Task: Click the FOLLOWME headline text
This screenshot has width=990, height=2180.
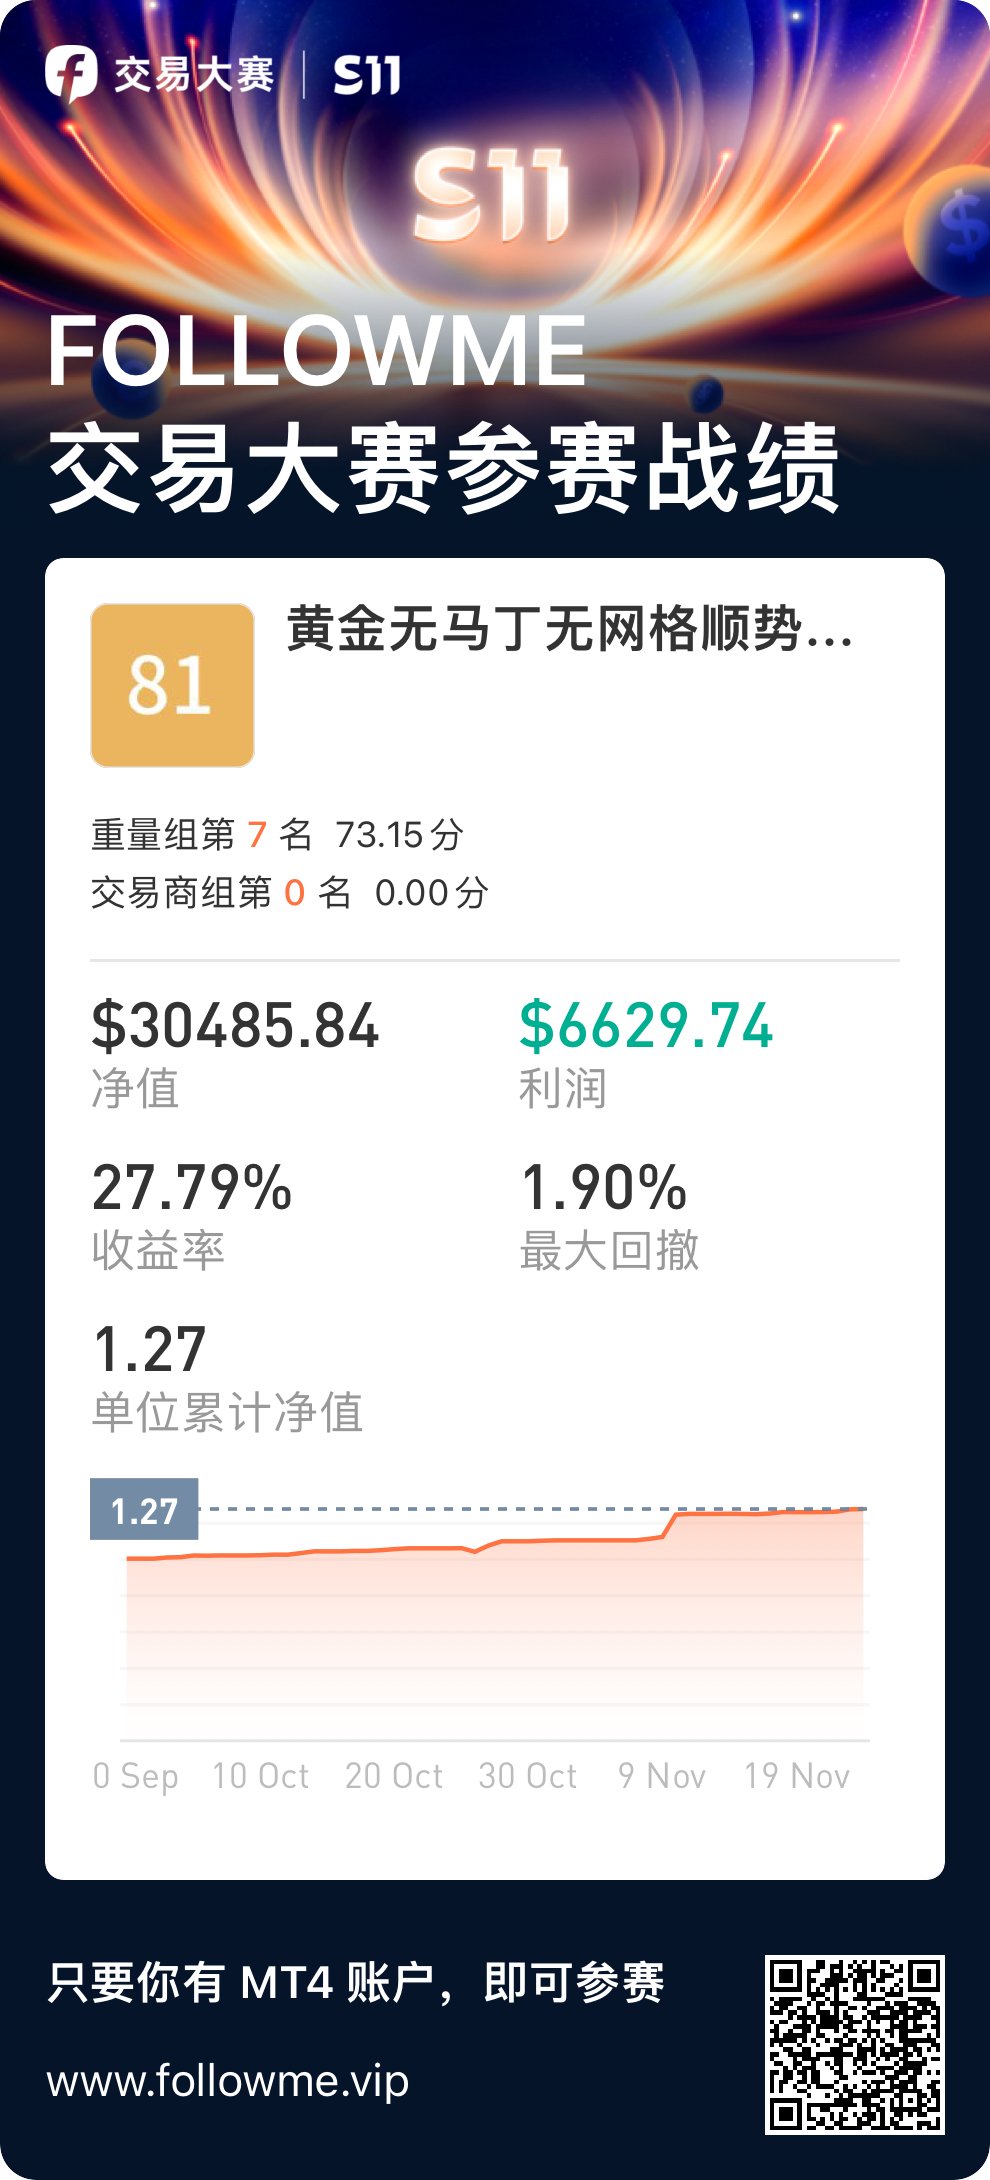Action: pos(316,350)
